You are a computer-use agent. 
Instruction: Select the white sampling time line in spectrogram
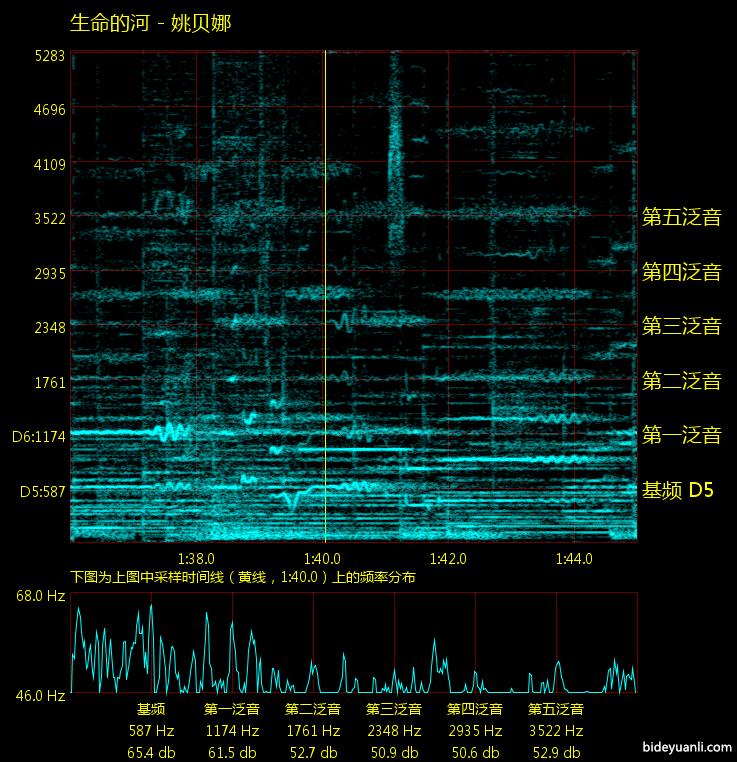(325, 300)
